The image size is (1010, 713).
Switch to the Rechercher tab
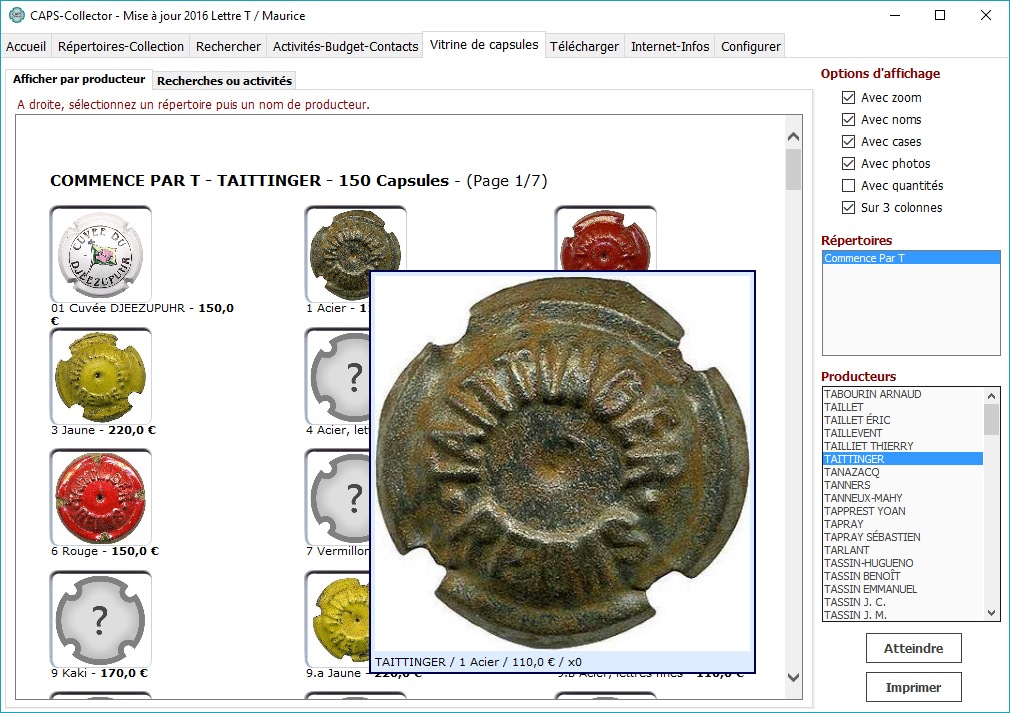pos(228,46)
